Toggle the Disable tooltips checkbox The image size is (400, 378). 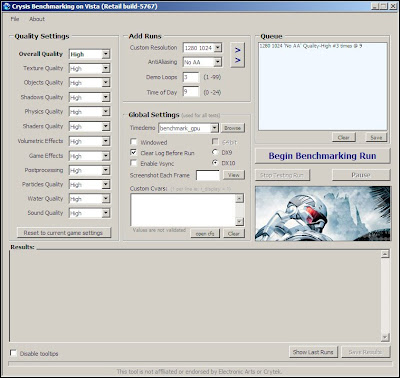13,353
